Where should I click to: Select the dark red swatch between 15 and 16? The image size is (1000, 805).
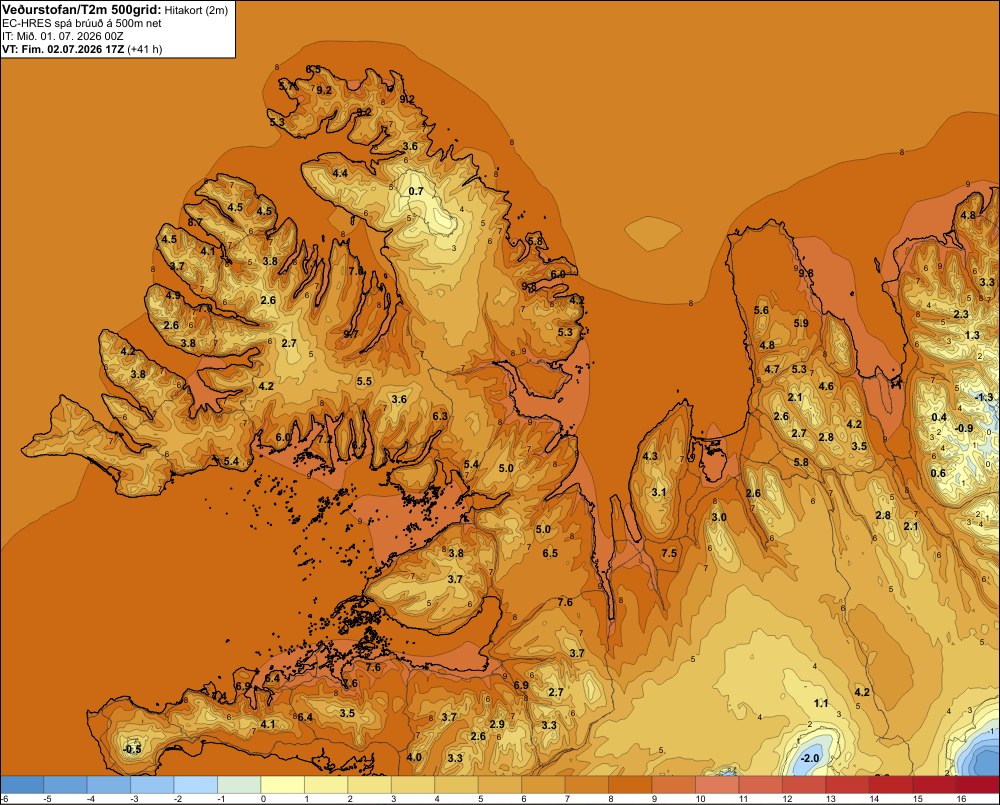[934, 785]
